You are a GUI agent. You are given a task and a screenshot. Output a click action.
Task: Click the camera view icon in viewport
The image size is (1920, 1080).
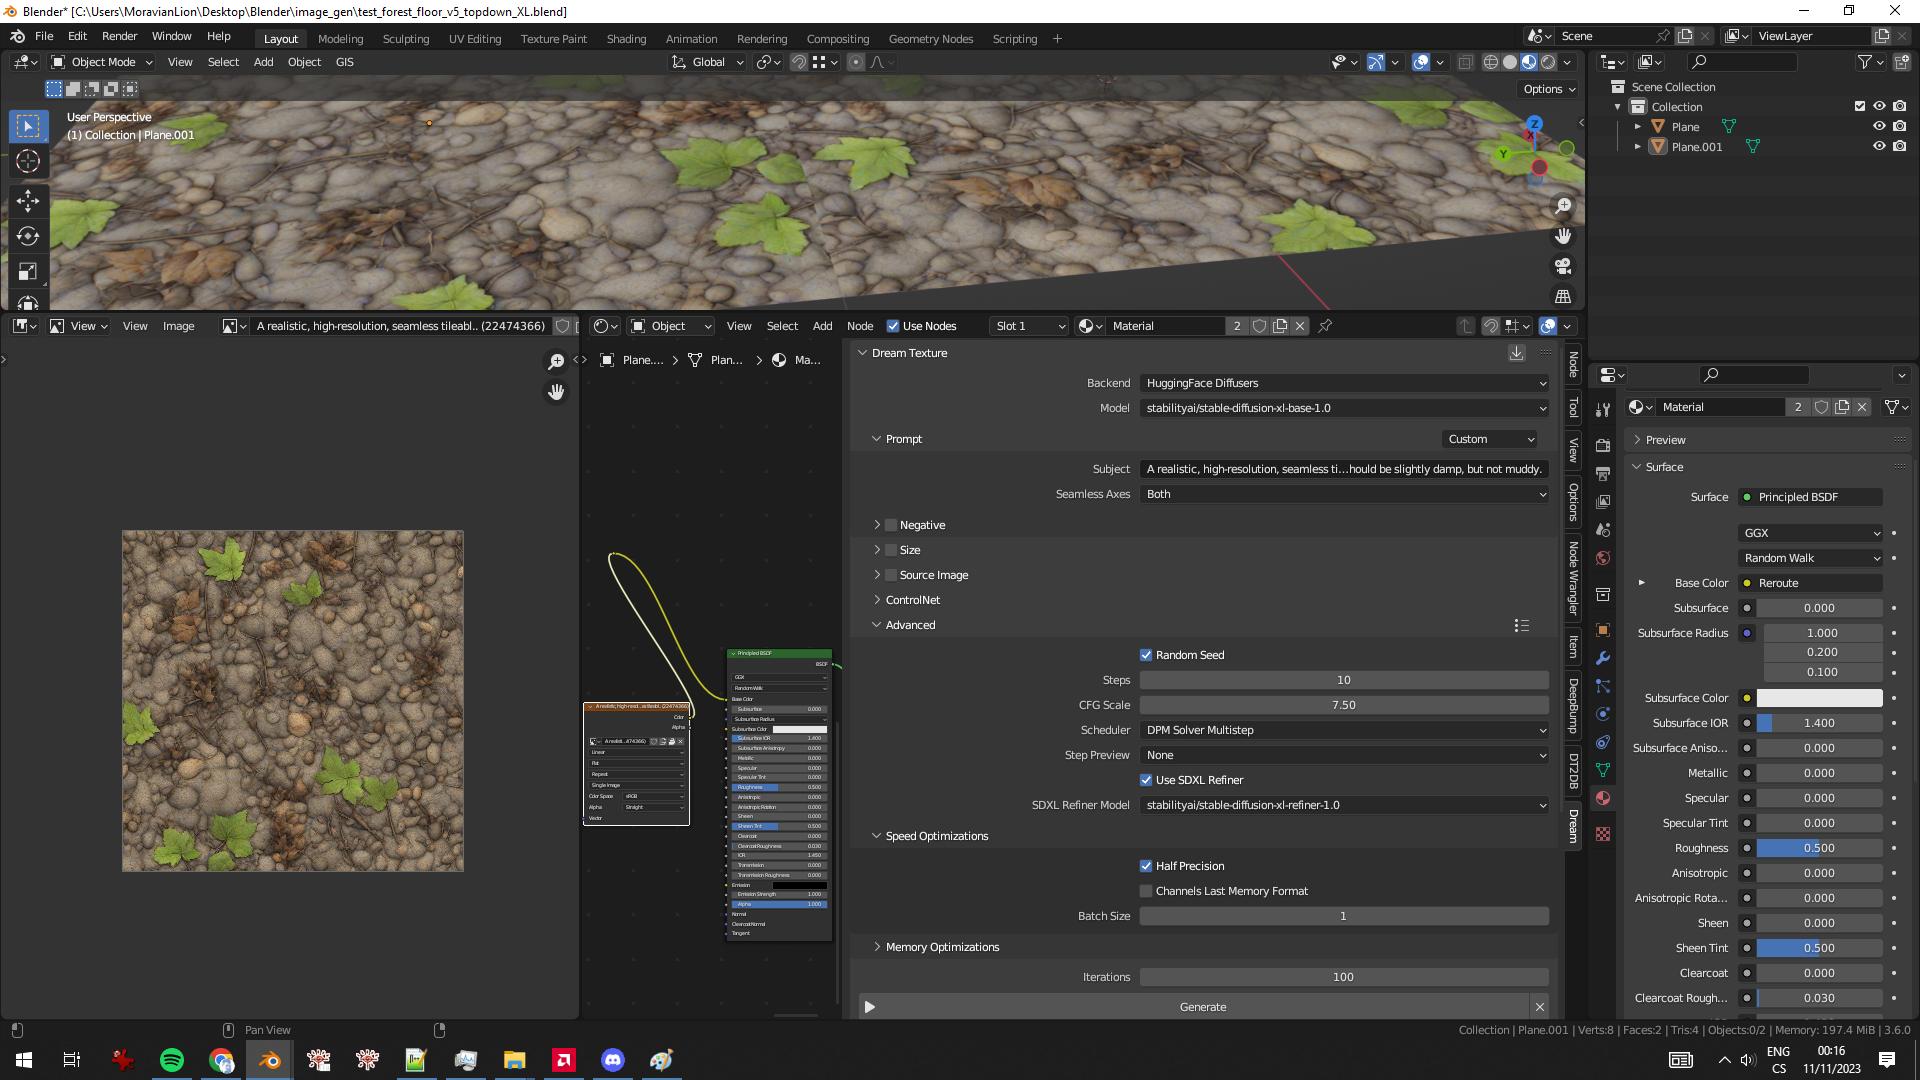pyautogui.click(x=1563, y=266)
